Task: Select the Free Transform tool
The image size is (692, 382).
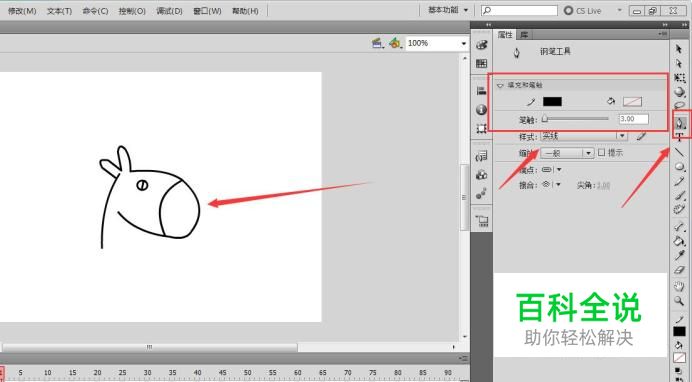Action: tap(679, 78)
